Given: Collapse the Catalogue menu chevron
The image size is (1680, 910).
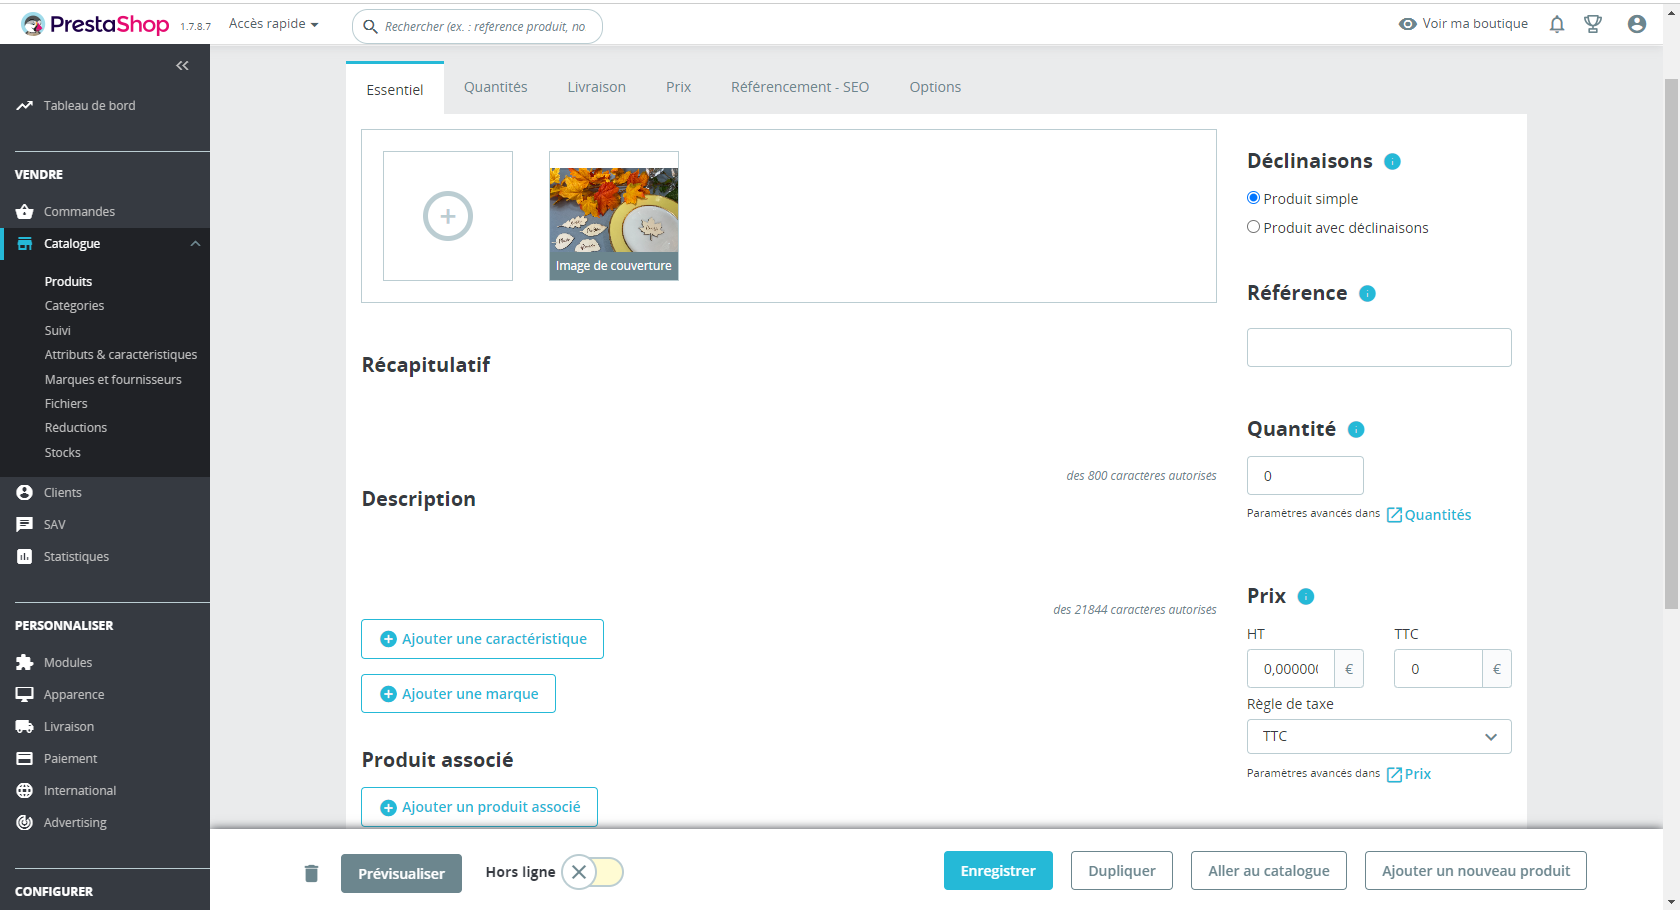Looking at the screenshot, I should click(196, 244).
